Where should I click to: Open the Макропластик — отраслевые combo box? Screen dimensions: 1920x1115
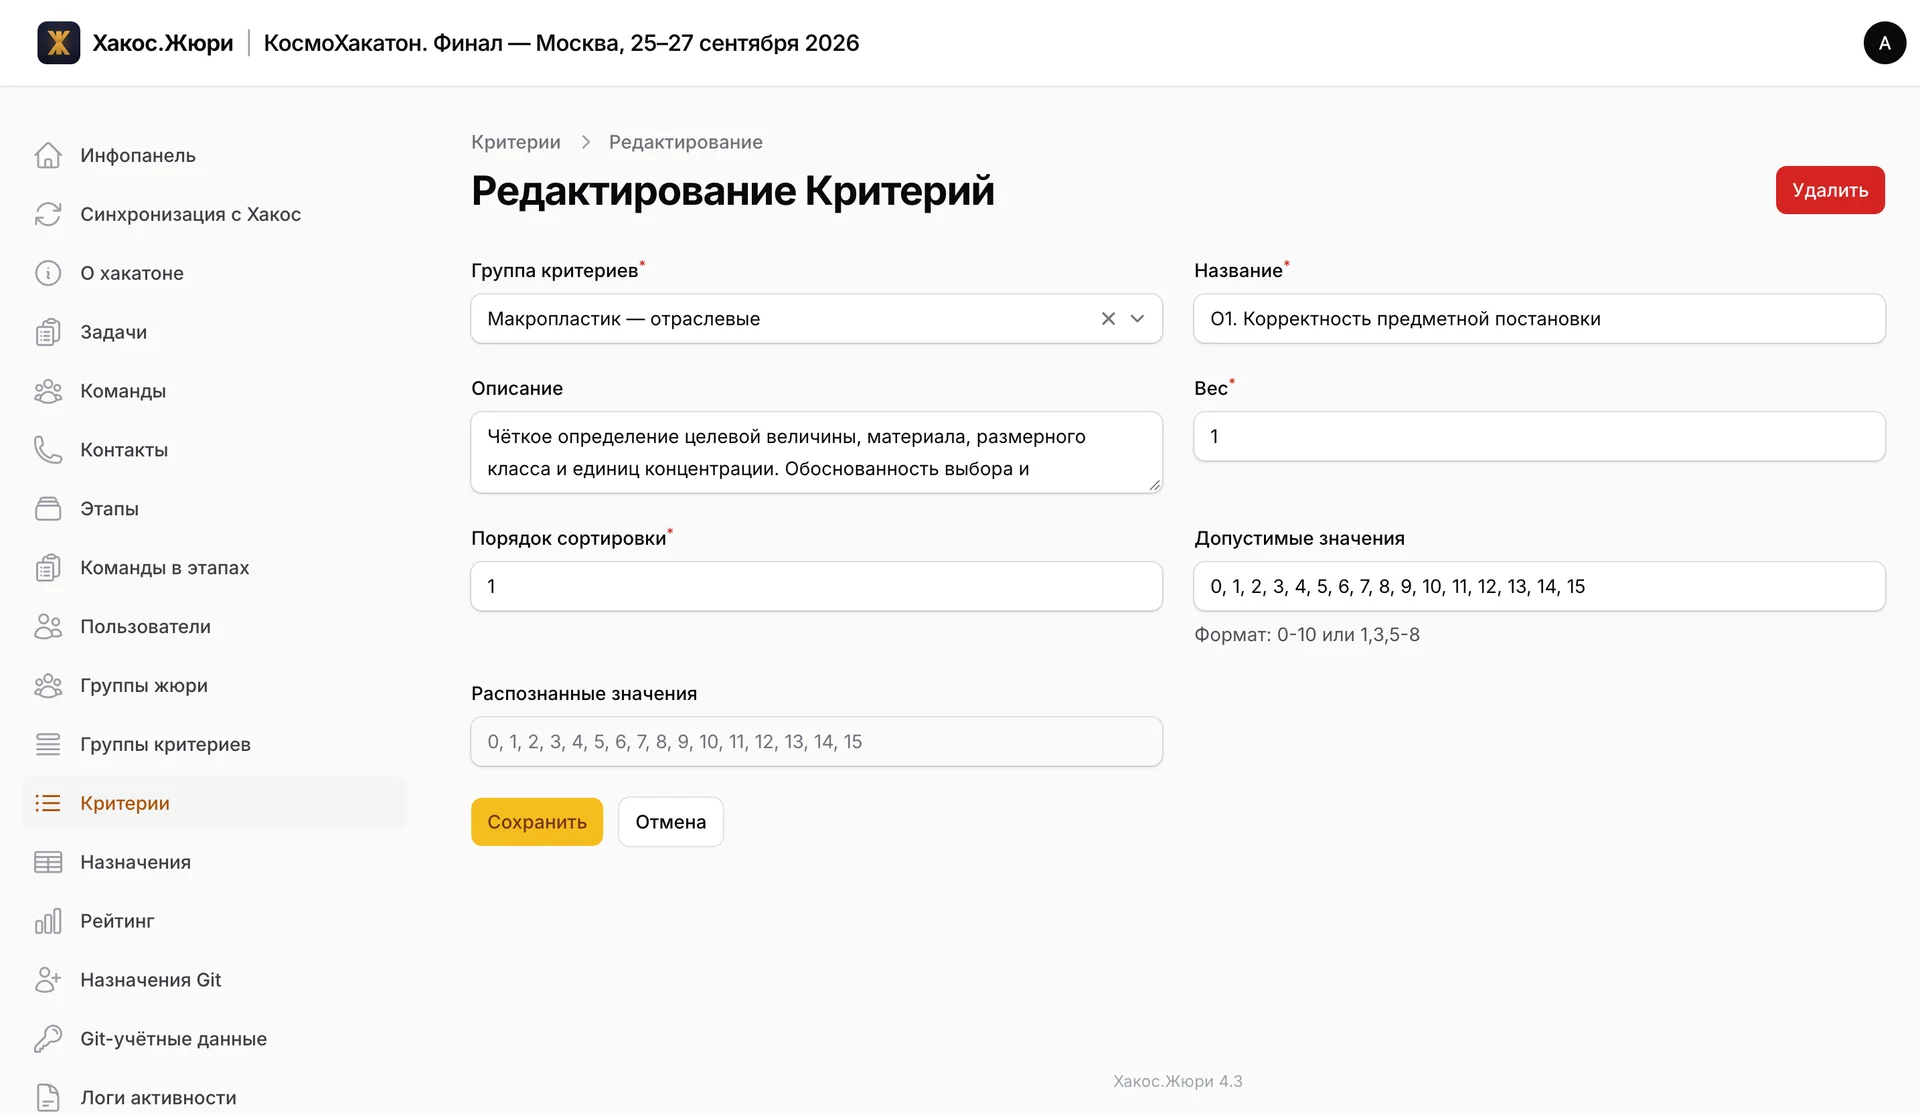(816, 319)
